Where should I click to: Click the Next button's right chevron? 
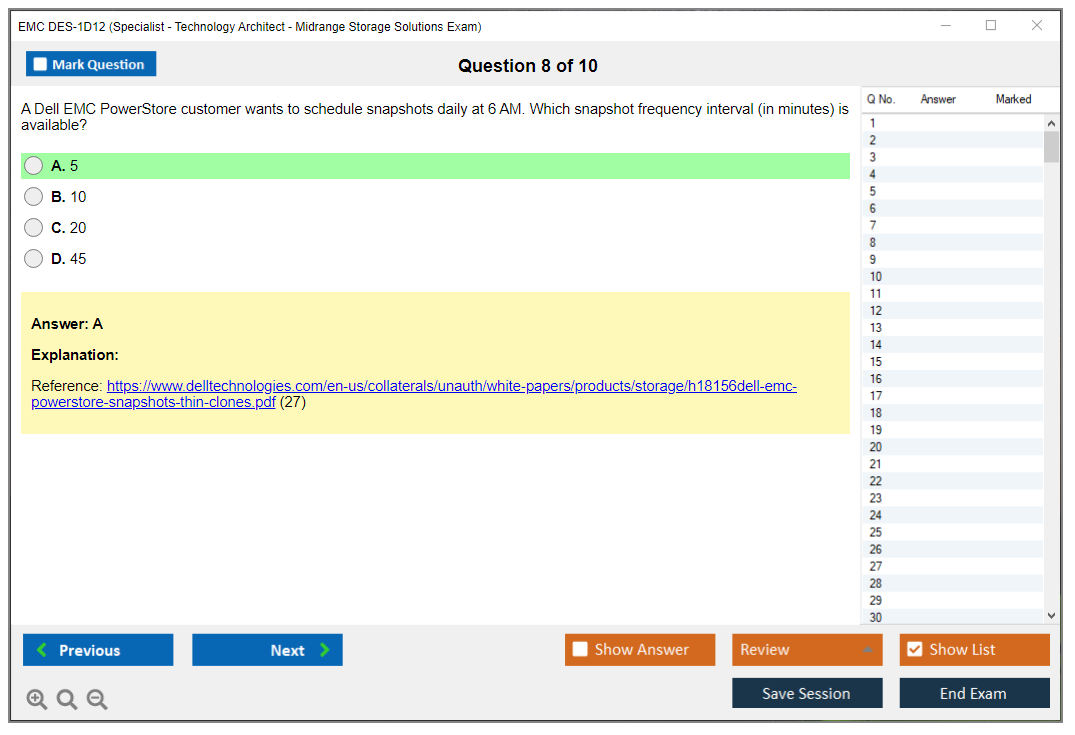point(325,650)
